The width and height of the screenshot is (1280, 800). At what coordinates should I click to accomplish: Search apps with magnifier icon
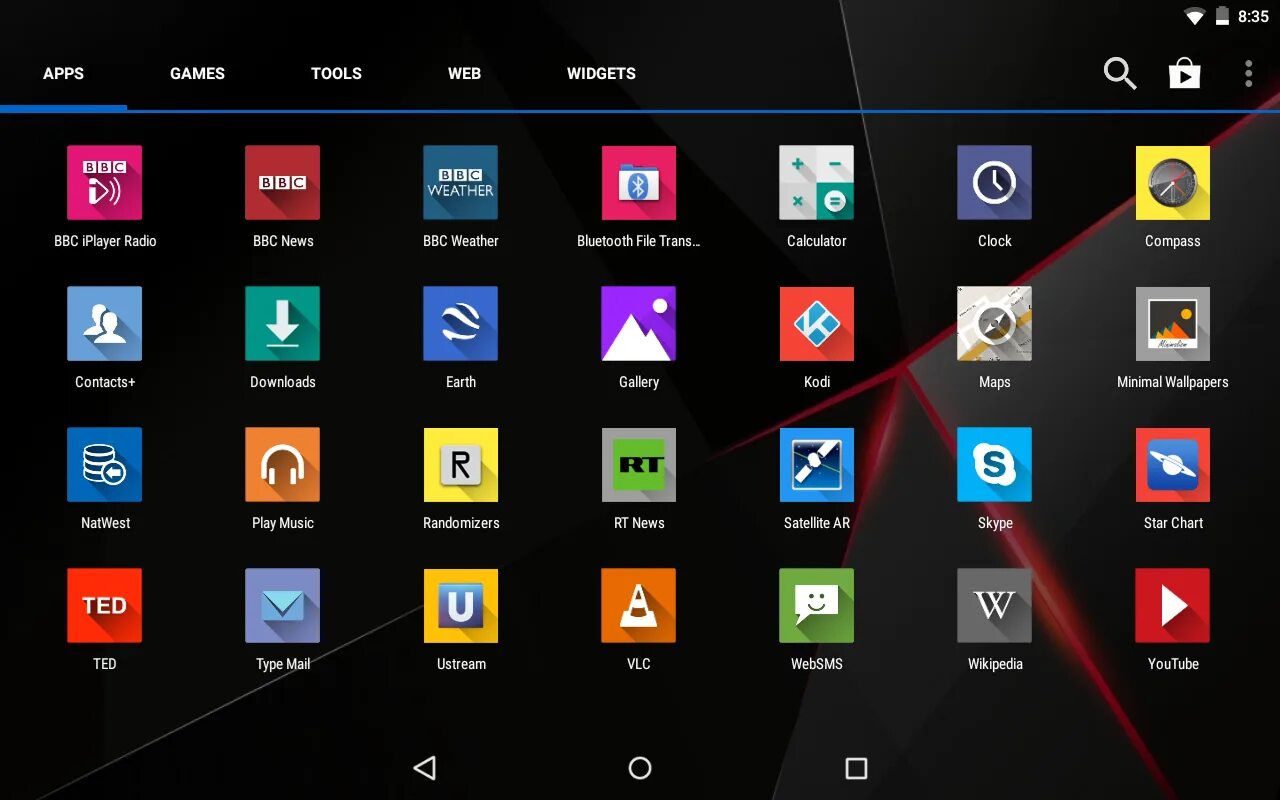coord(1120,73)
